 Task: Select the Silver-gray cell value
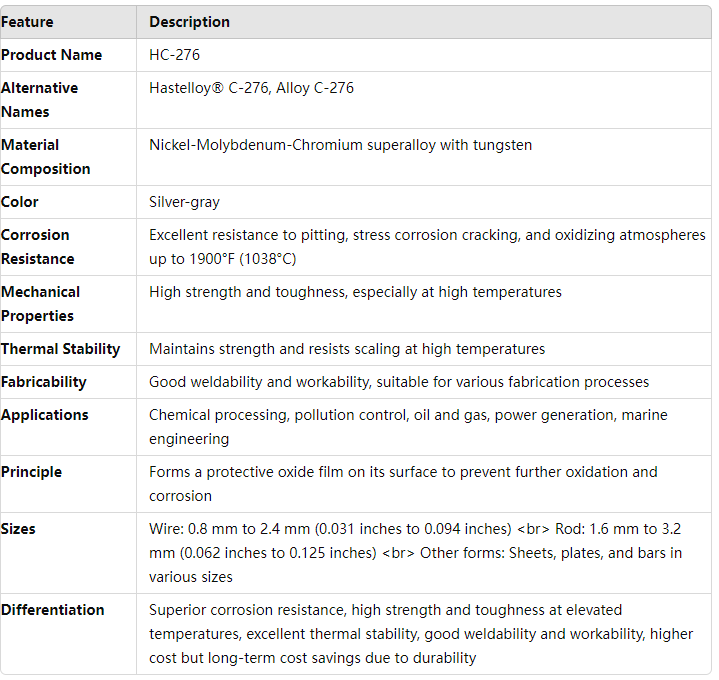(x=184, y=202)
